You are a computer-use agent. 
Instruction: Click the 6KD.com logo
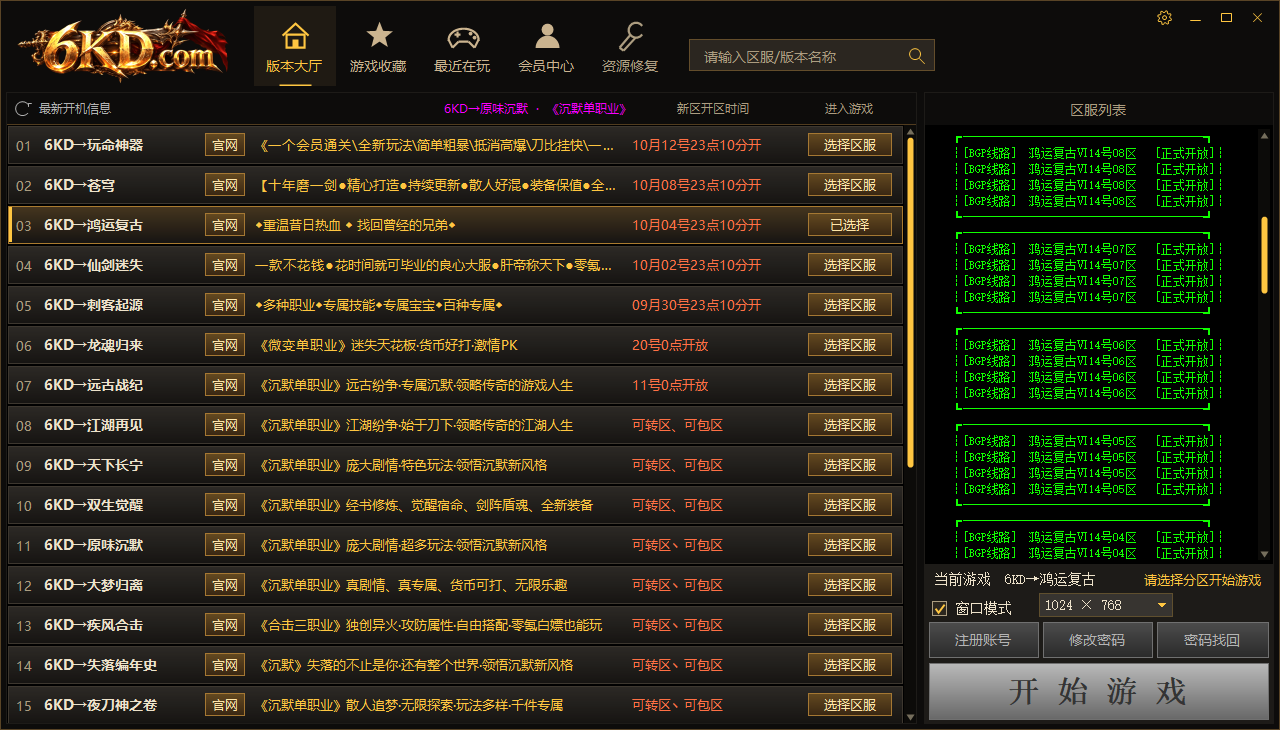coord(122,48)
